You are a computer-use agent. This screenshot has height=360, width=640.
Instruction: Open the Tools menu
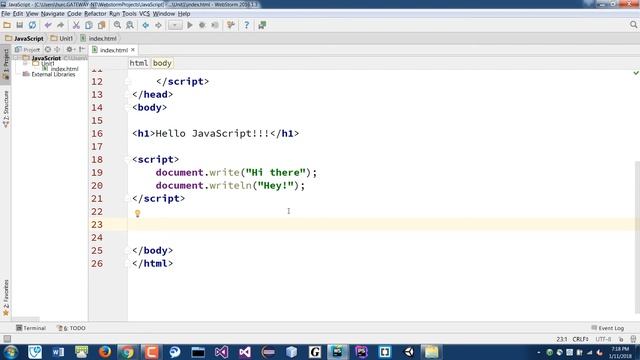click(x=129, y=14)
